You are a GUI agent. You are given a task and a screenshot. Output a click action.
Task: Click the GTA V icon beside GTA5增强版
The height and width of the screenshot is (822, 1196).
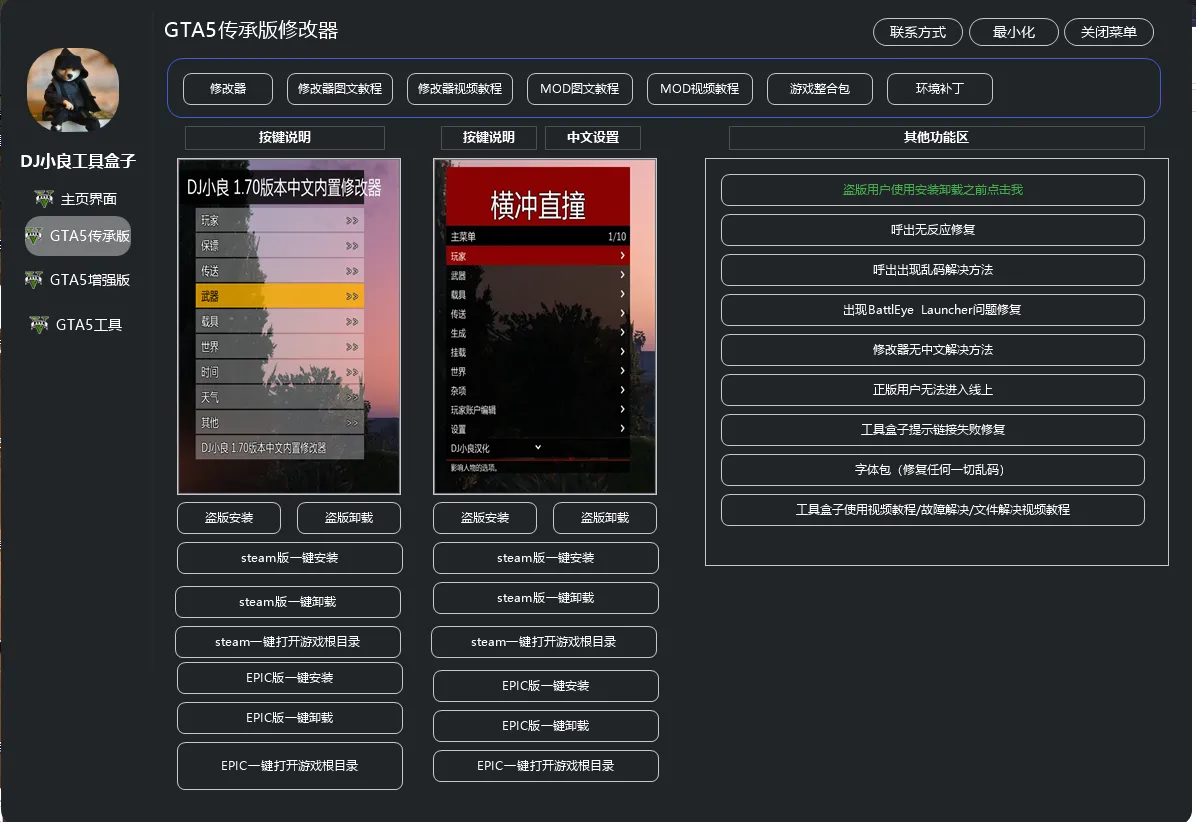pyautogui.click(x=35, y=280)
